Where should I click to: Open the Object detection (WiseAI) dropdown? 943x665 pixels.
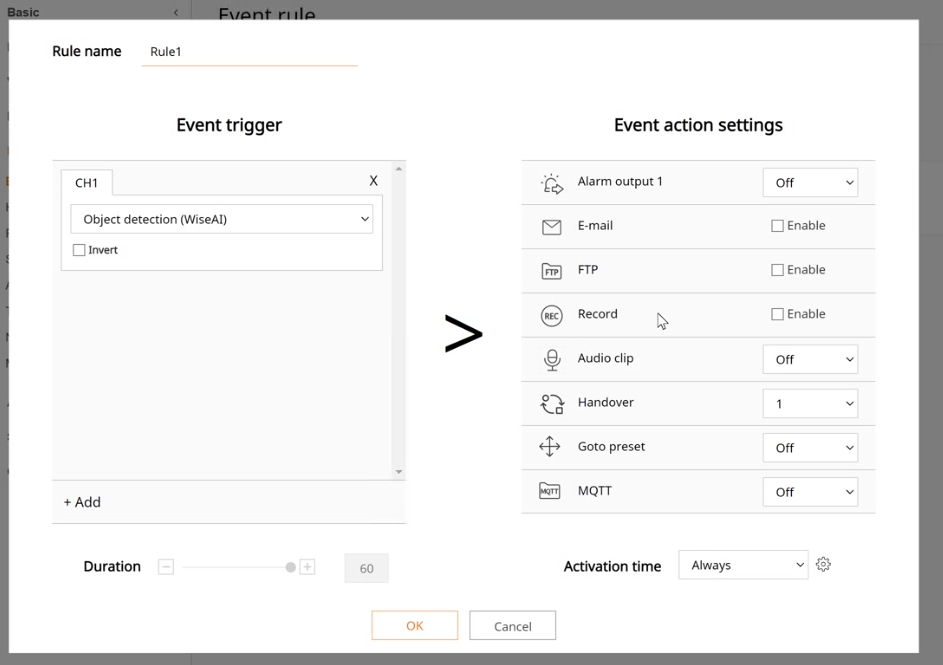pyautogui.click(x=221, y=219)
